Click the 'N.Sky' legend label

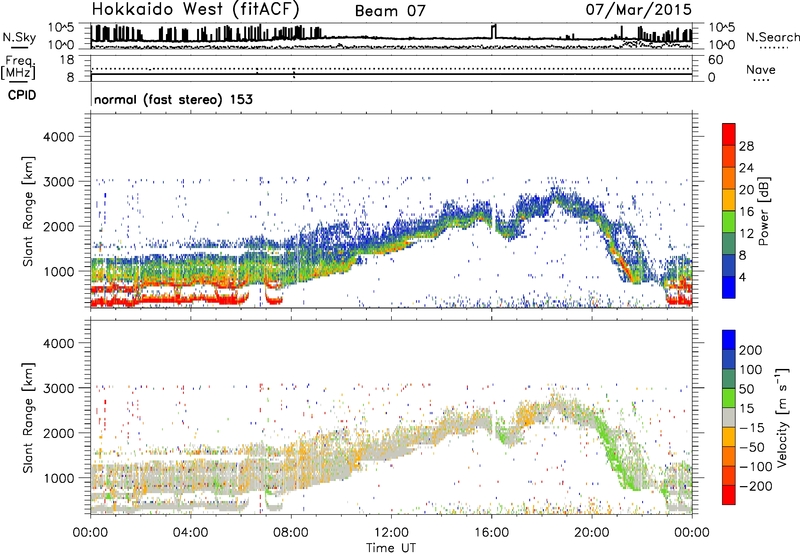[19, 37]
